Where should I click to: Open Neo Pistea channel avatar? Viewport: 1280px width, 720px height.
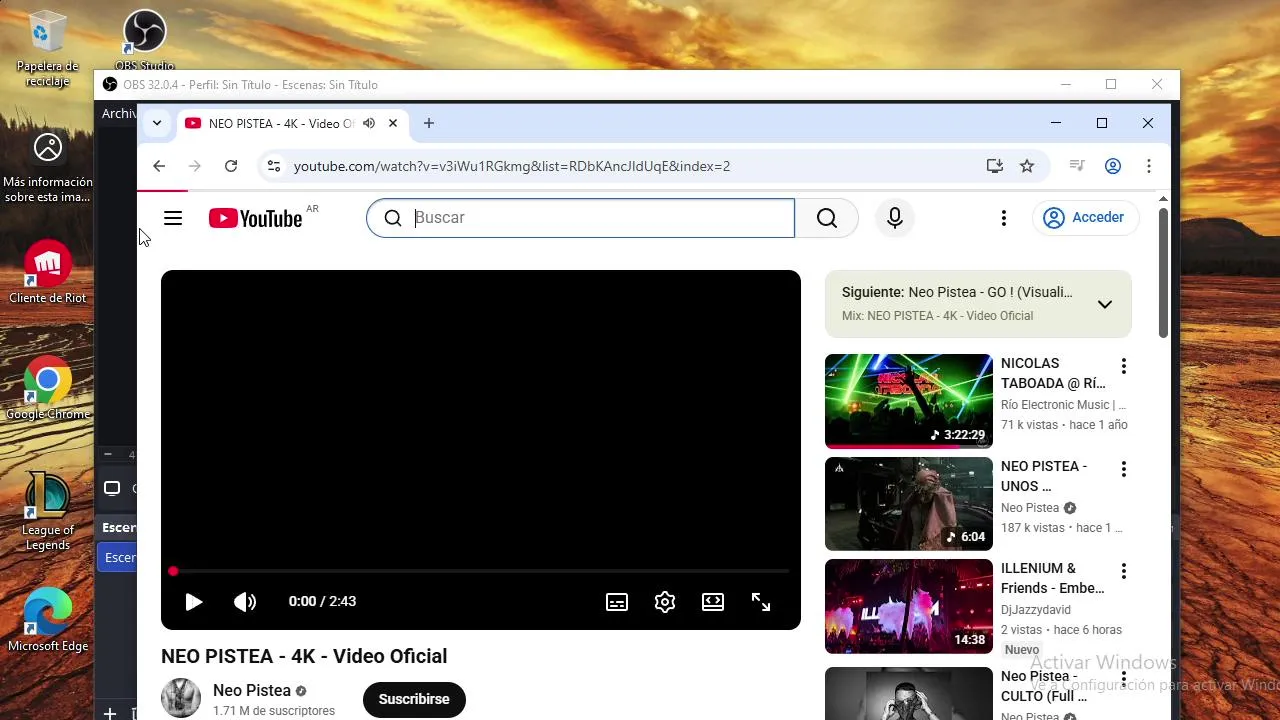[181, 698]
